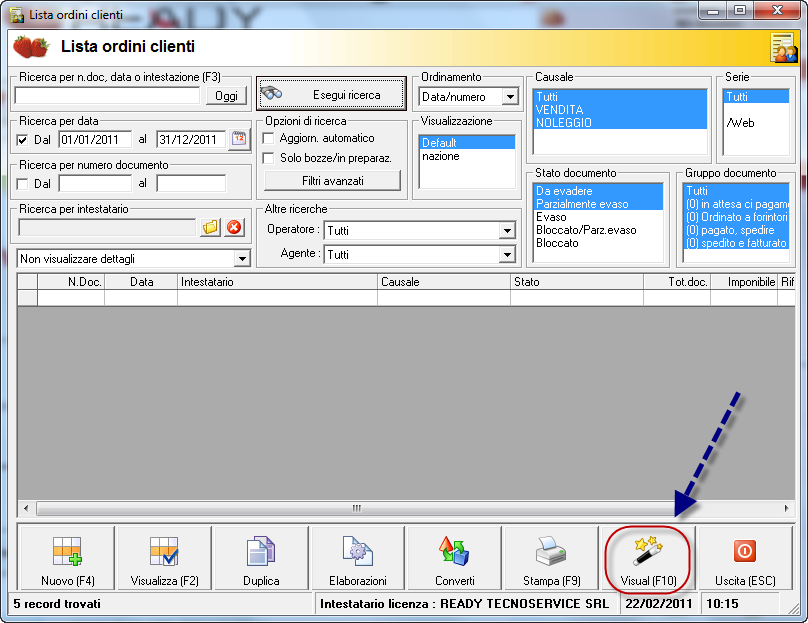Click the Intestatario column header

pyautogui.click(x=277, y=282)
